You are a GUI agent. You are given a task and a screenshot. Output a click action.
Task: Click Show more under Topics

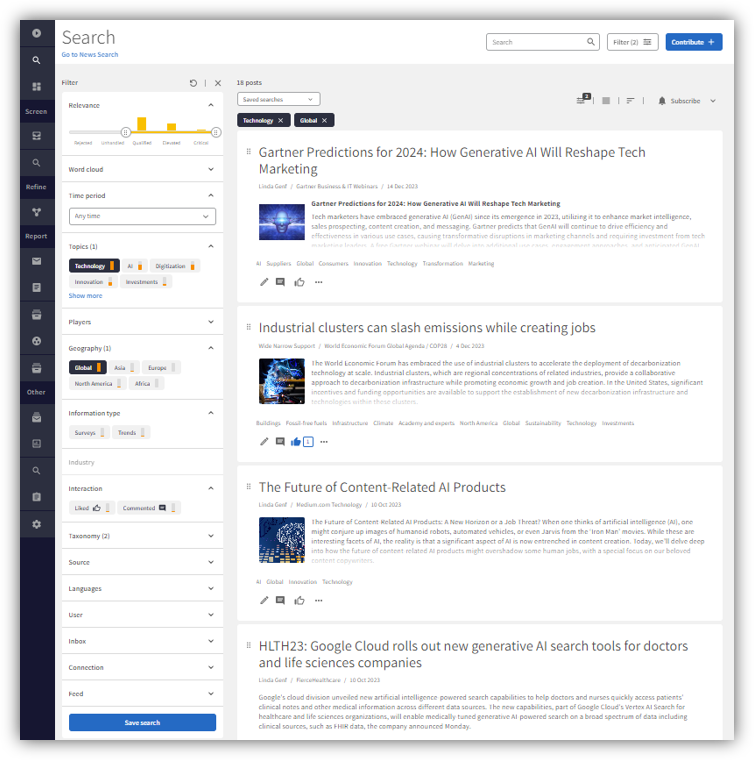coord(85,296)
